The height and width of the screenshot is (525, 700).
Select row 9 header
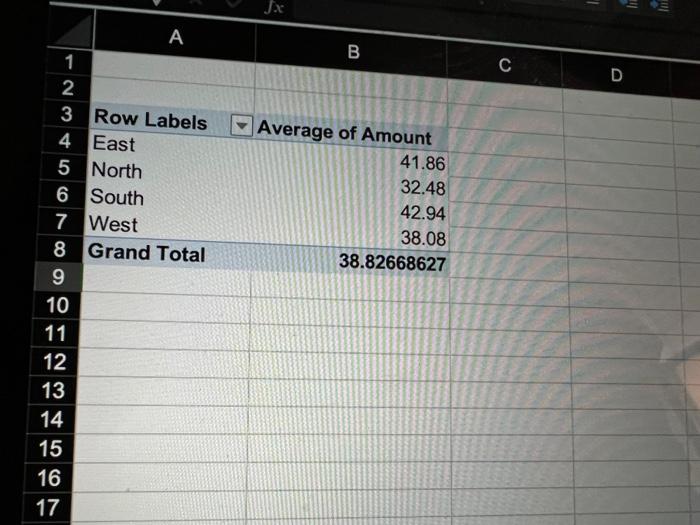pyautogui.click(x=58, y=277)
